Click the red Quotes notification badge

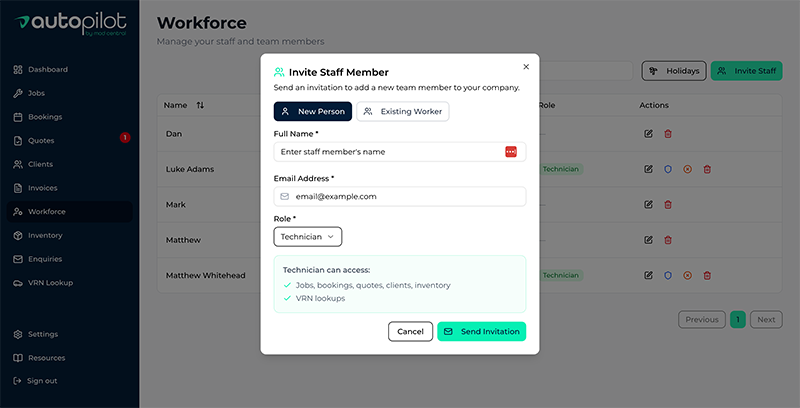[x=125, y=137]
